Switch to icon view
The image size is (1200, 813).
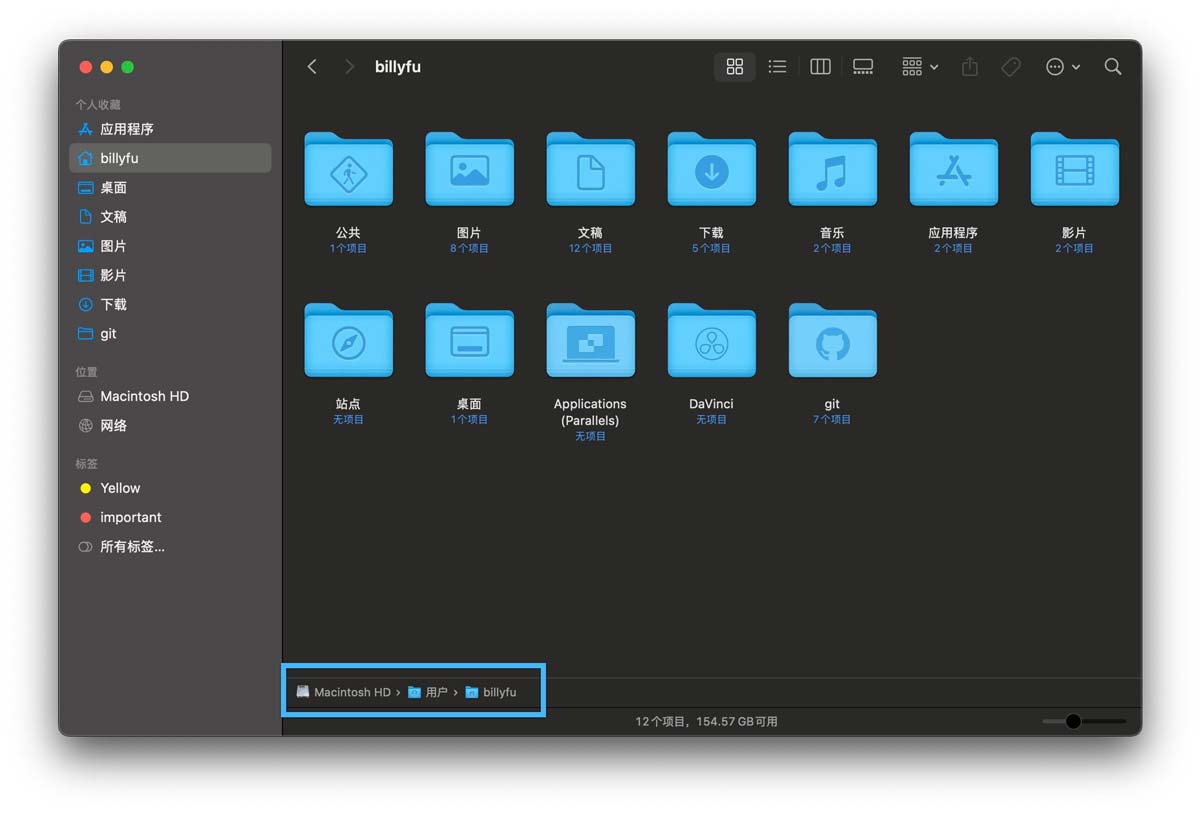(x=735, y=67)
